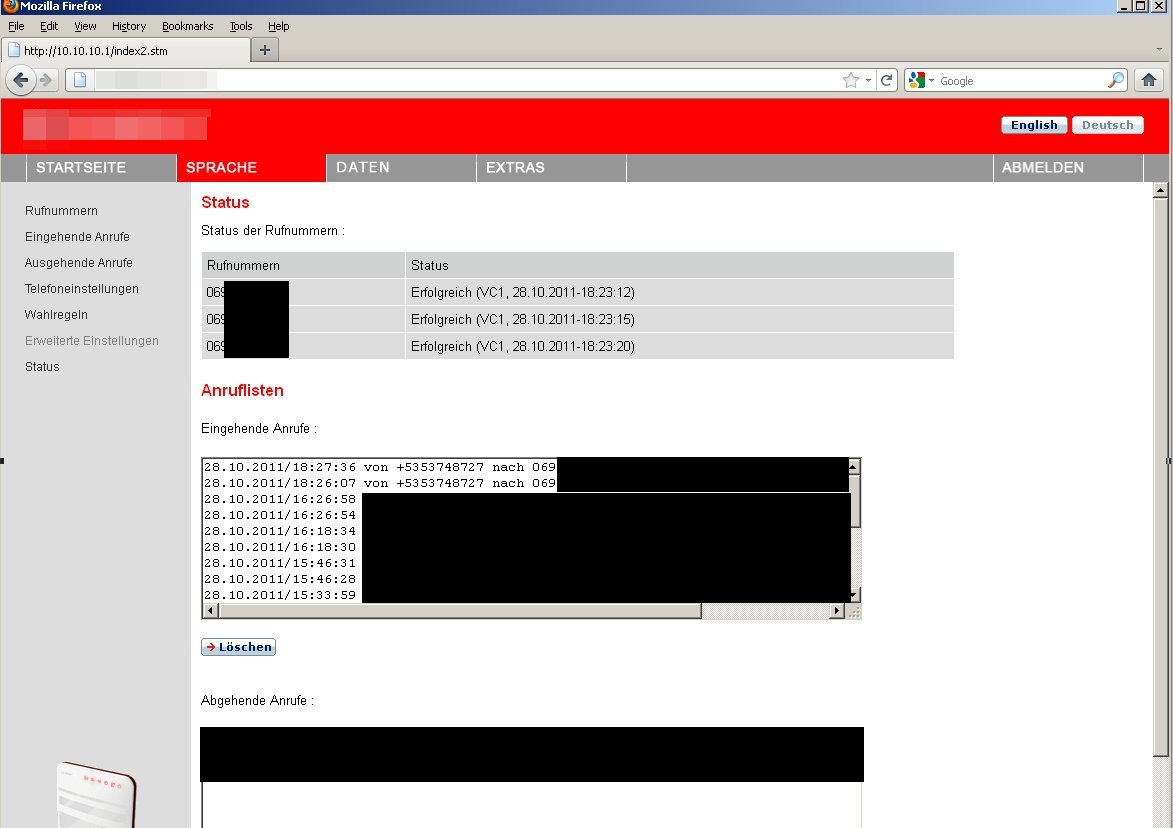Expand the URL history dropdown arrow
This screenshot has width=1173, height=828.
(x=868, y=81)
